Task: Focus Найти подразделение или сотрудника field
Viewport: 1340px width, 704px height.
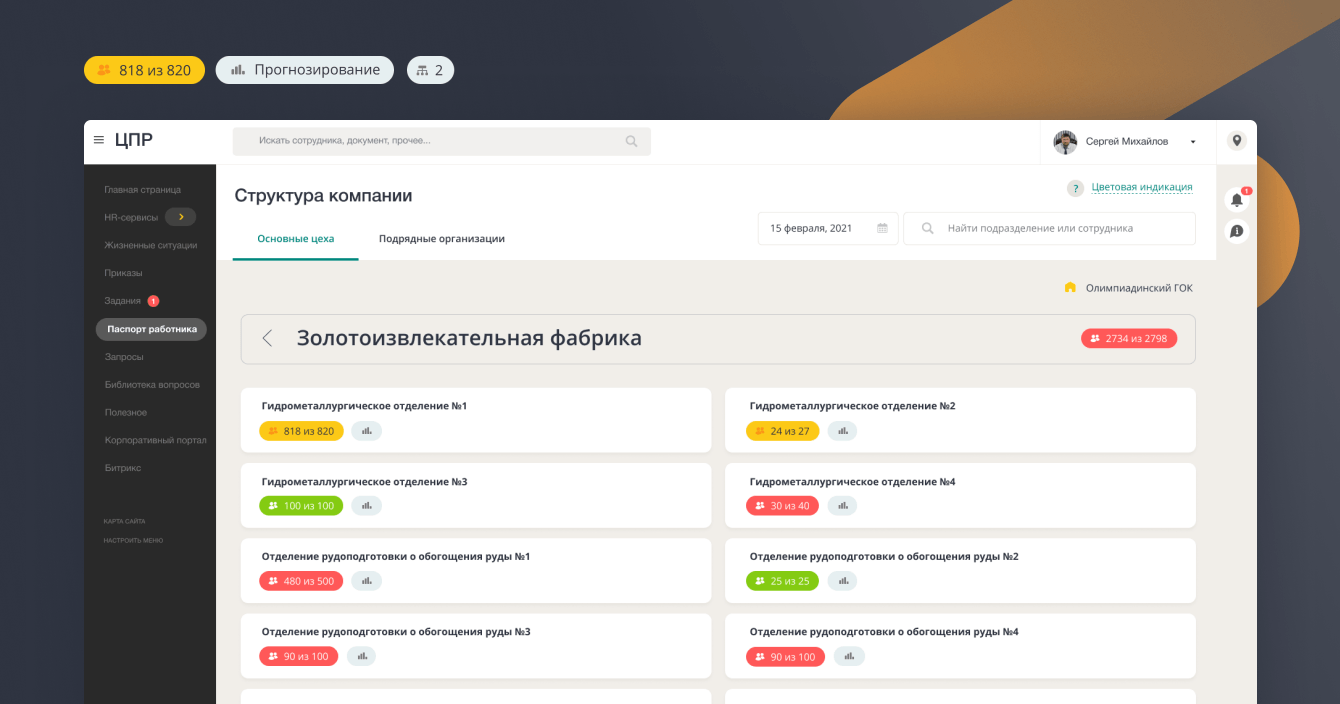Action: pos(1049,228)
